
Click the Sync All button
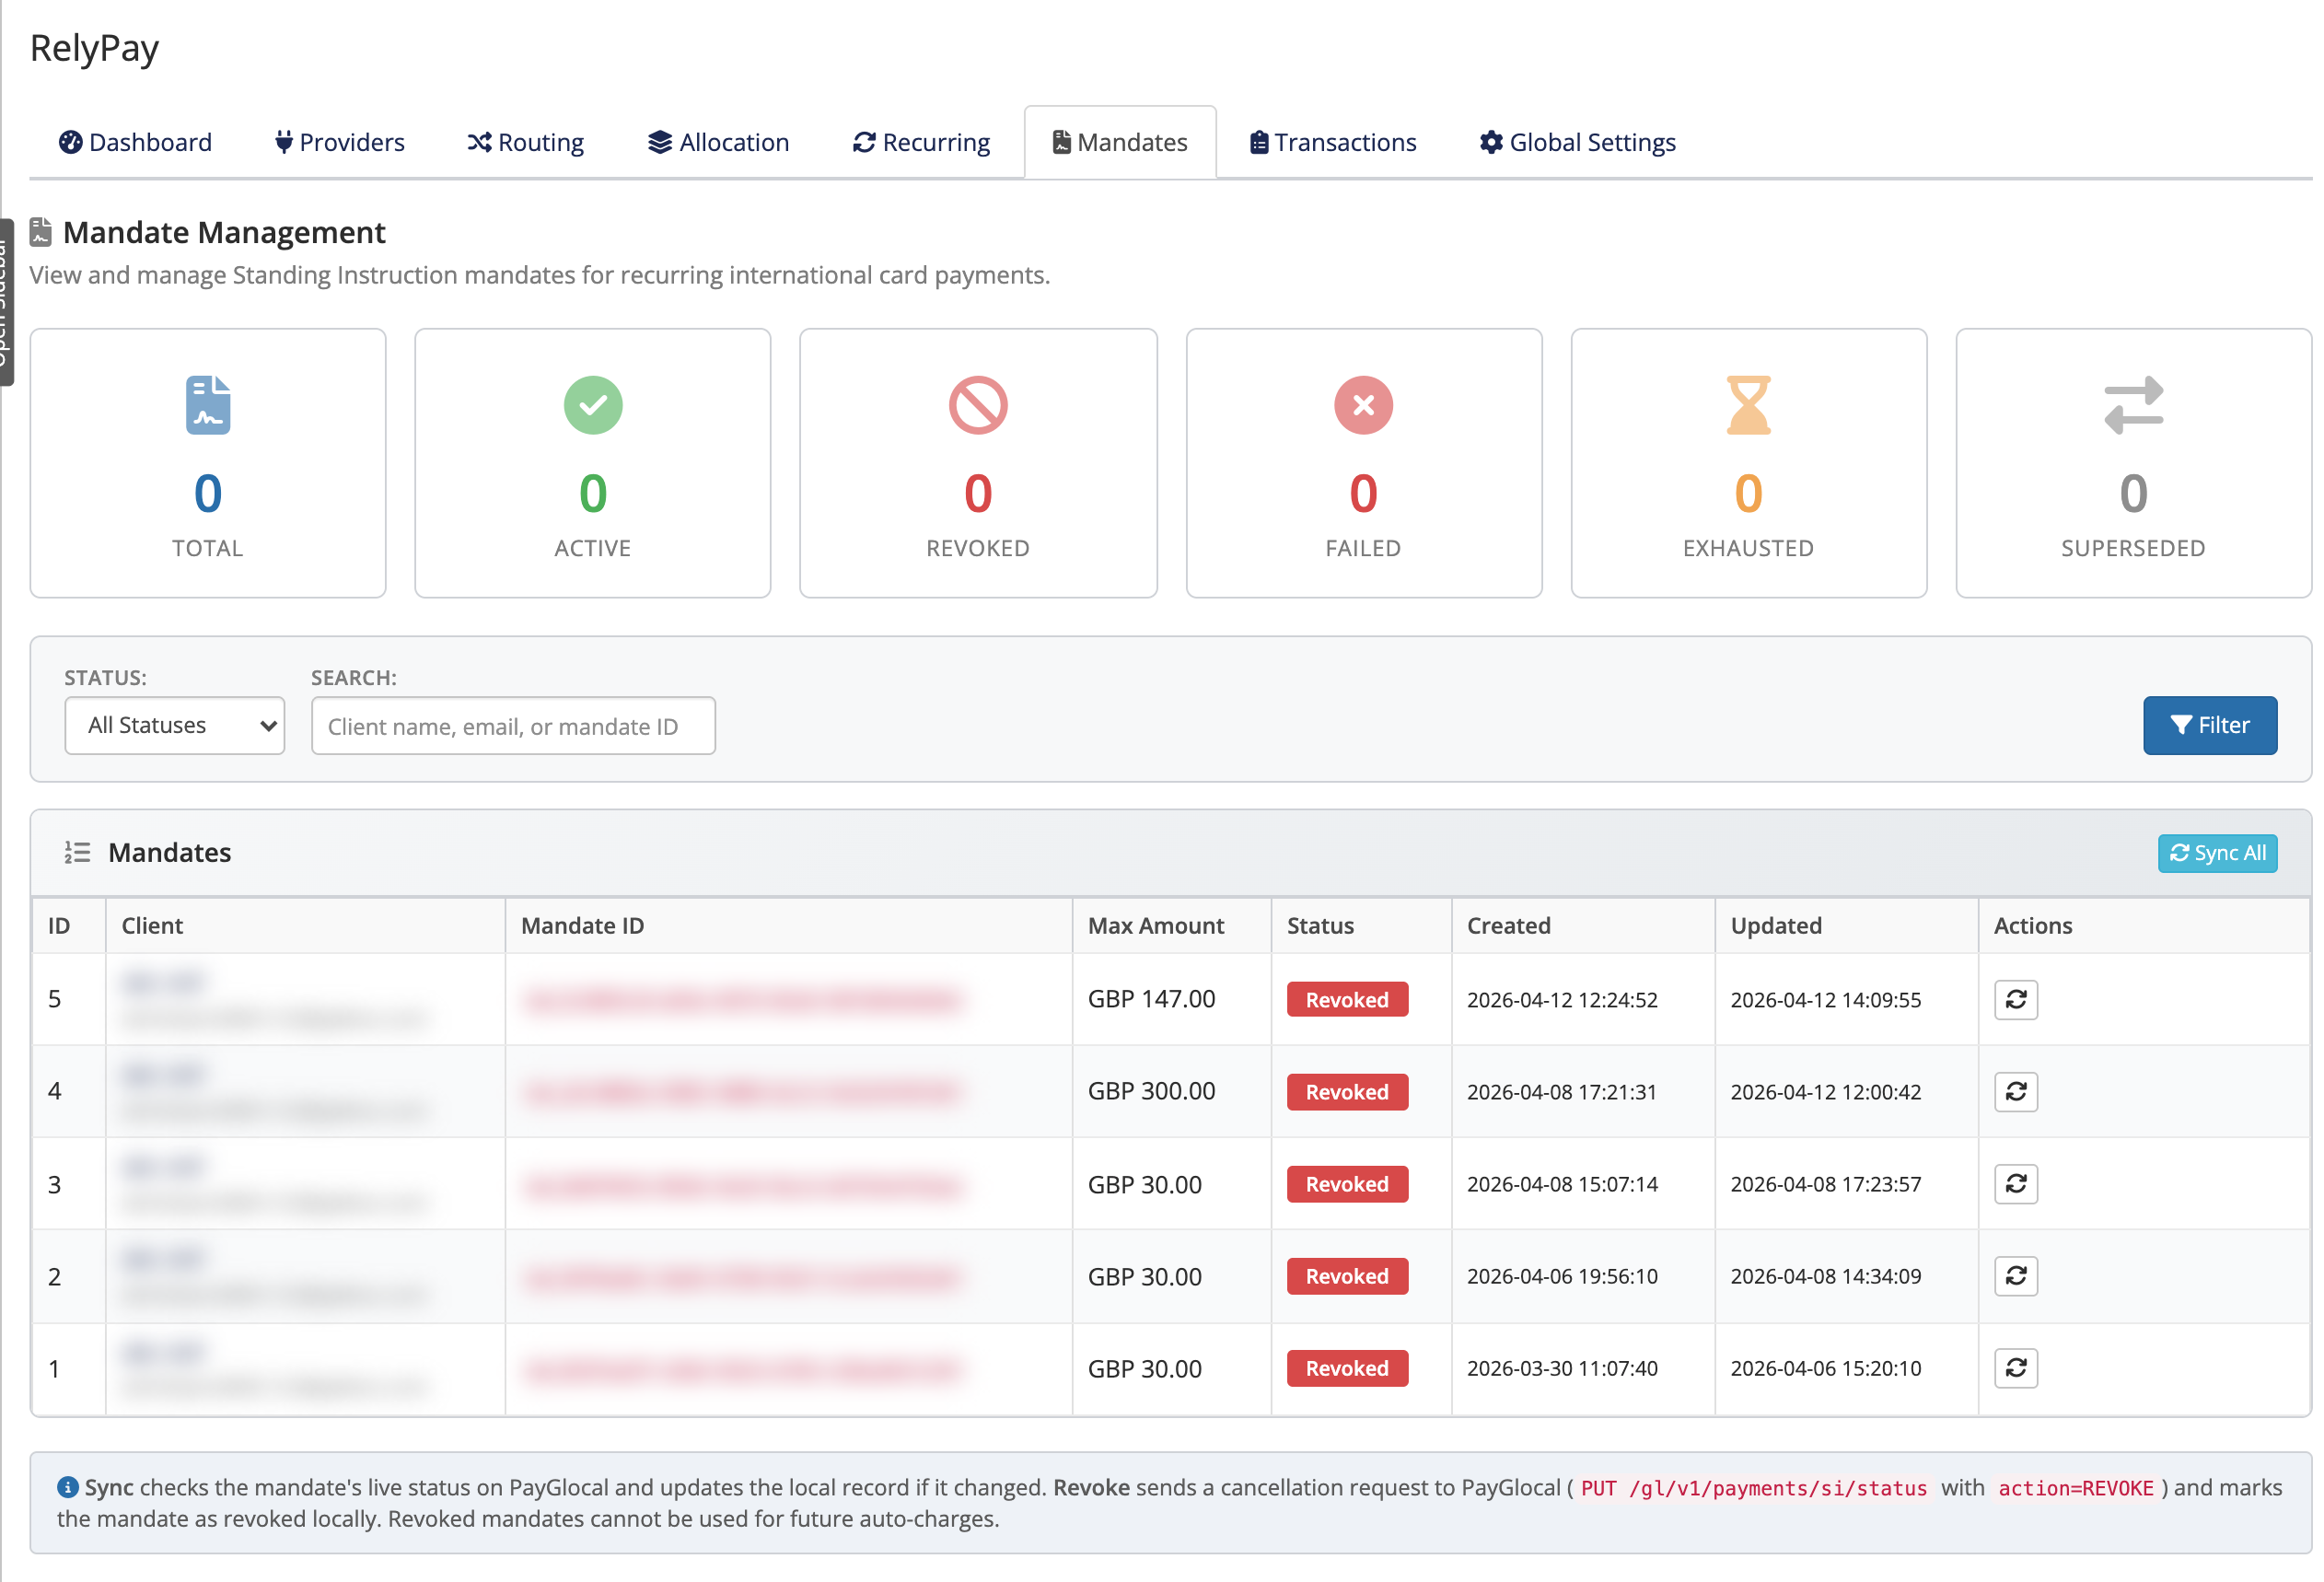2217,853
